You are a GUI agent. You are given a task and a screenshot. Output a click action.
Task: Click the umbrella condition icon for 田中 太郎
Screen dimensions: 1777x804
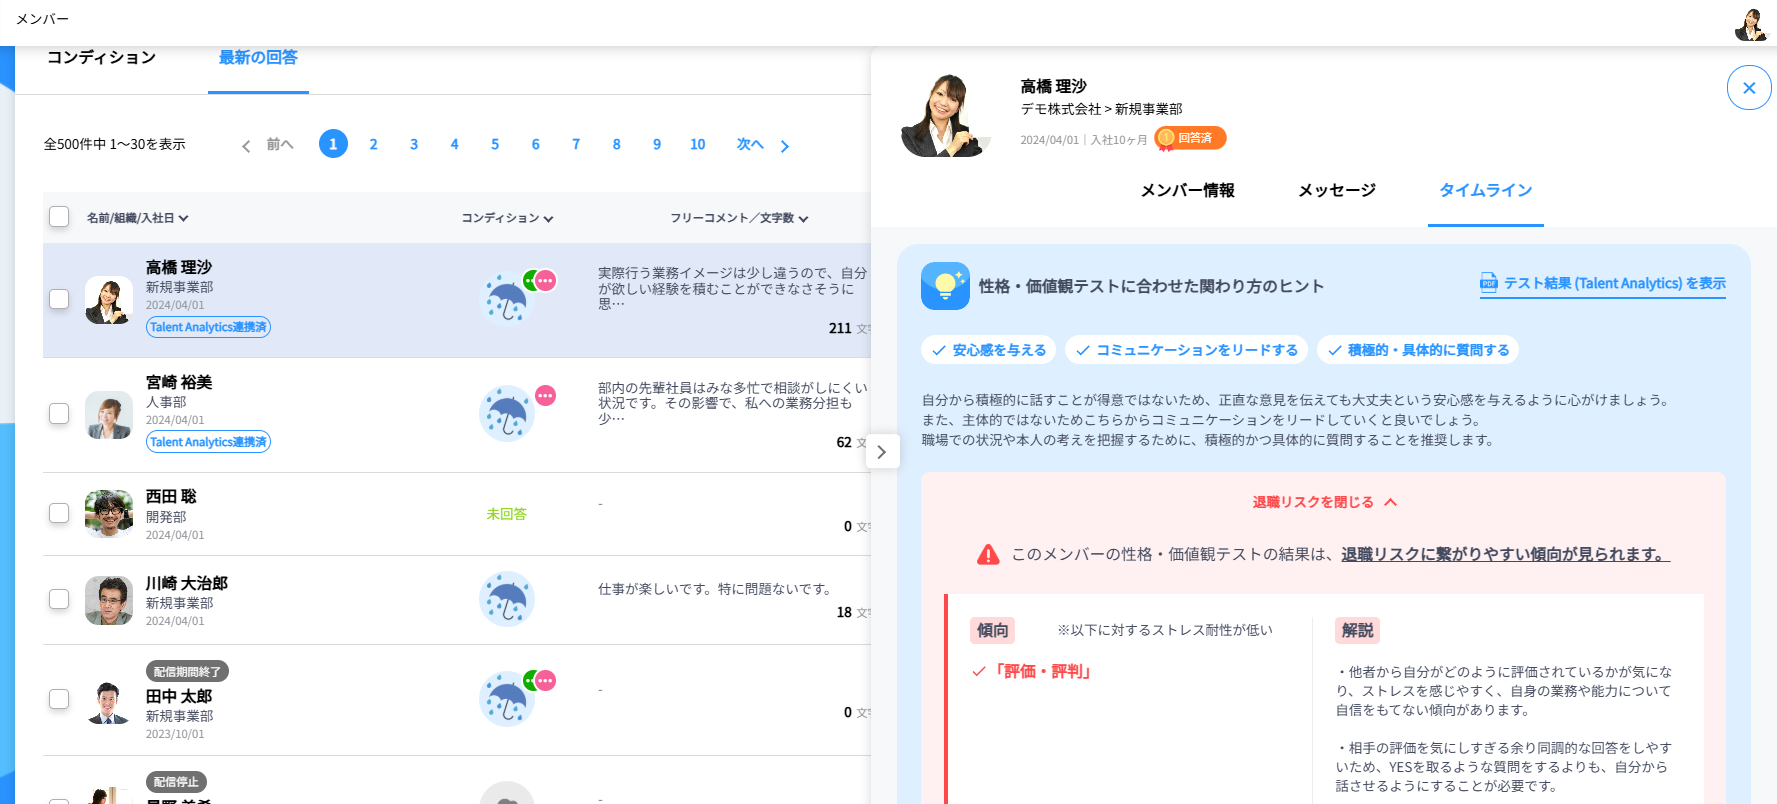(507, 698)
